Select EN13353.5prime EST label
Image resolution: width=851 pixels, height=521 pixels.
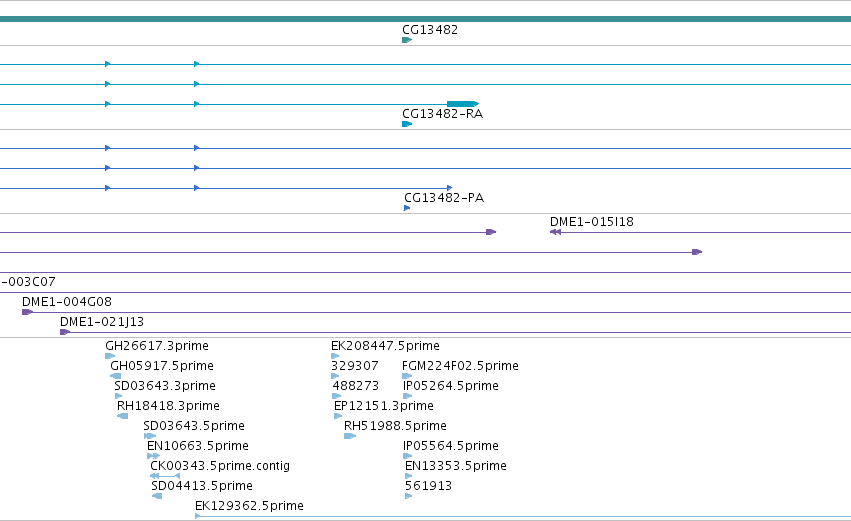pos(455,466)
